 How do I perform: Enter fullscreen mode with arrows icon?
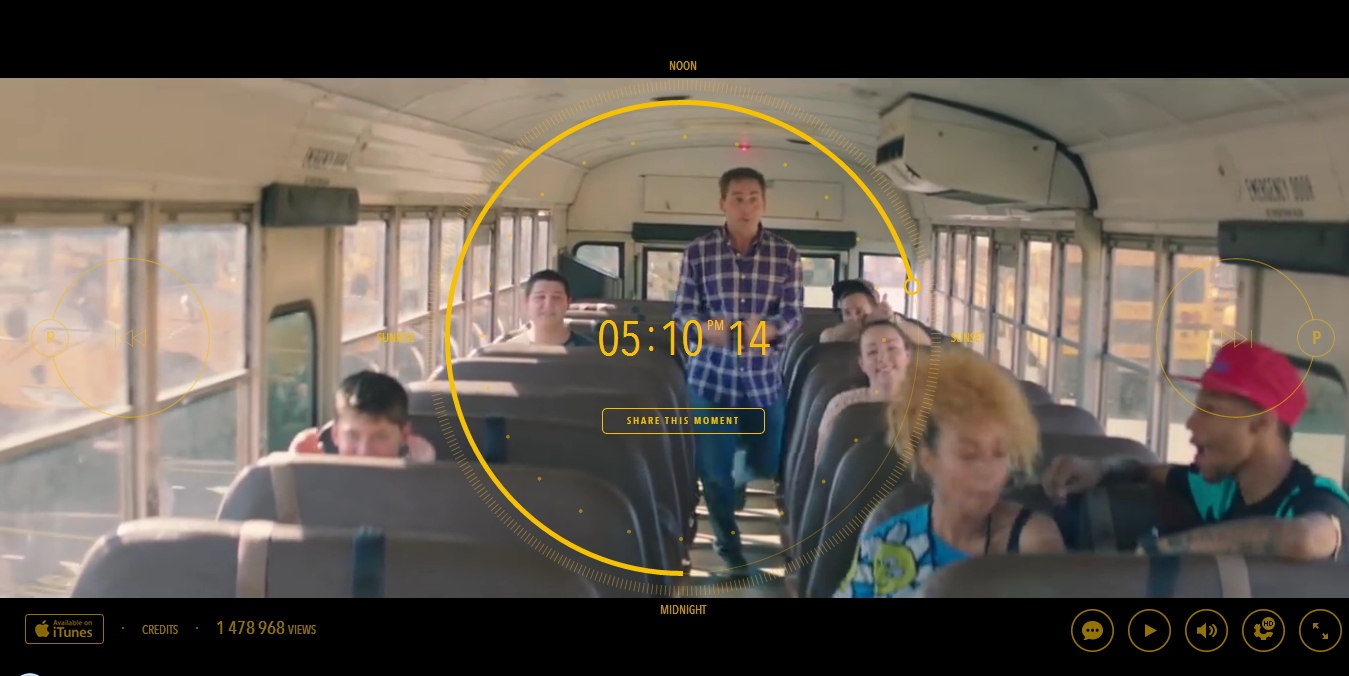point(1320,631)
